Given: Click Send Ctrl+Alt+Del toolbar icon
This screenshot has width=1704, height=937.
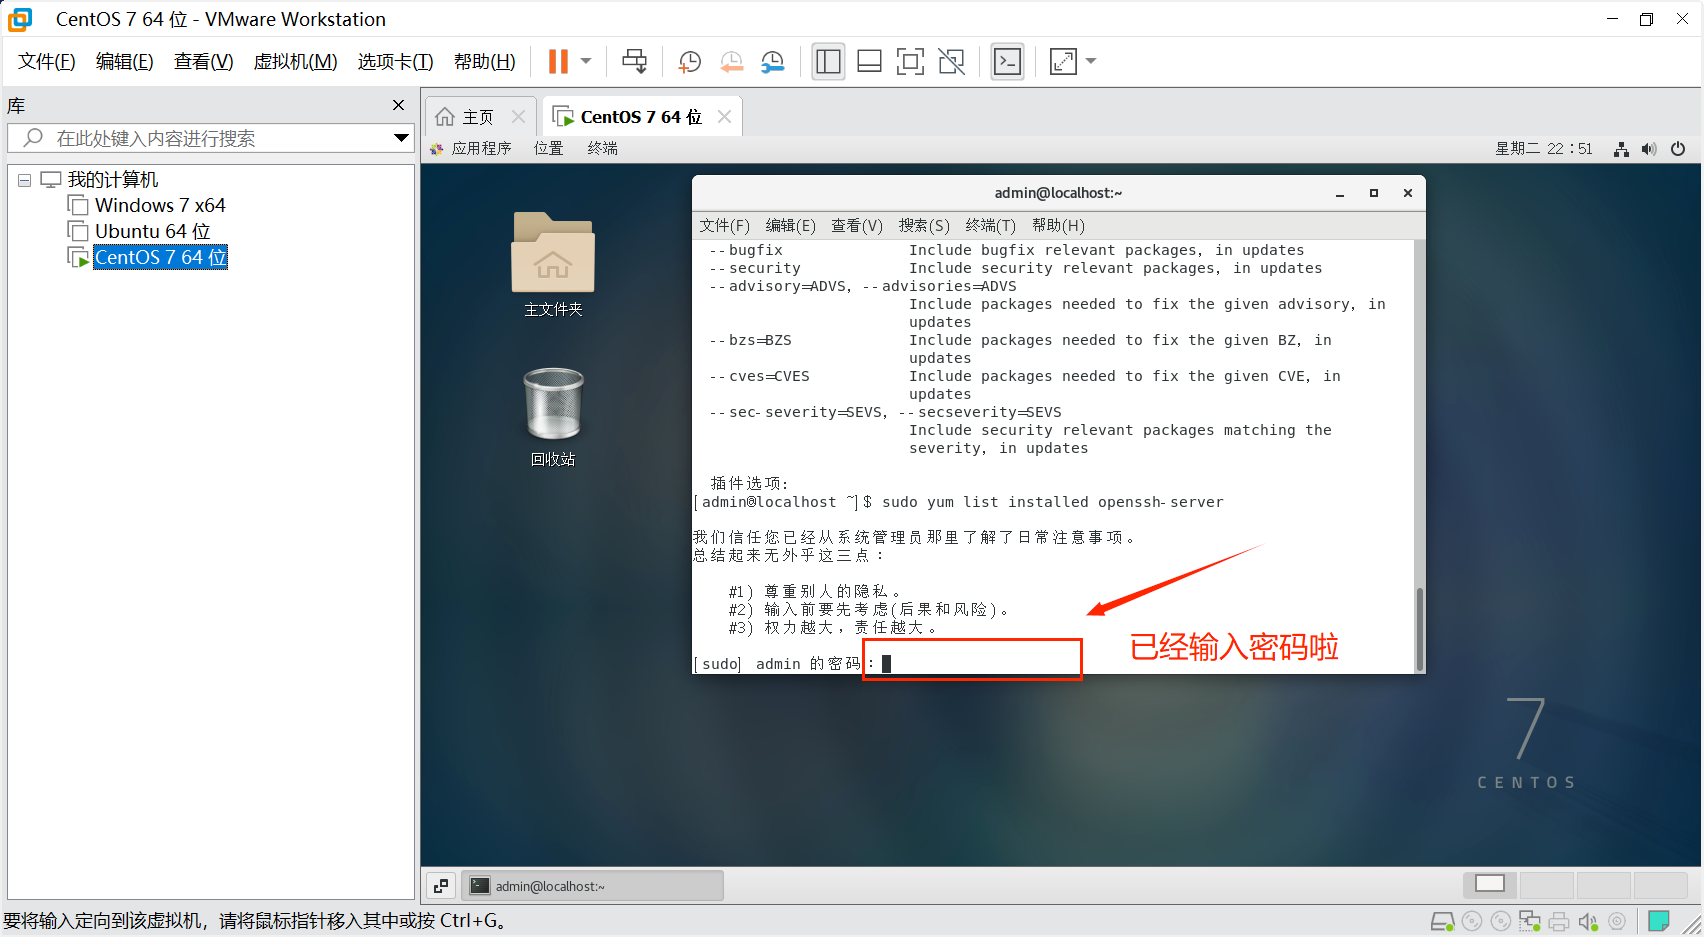Looking at the screenshot, I should pyautogui.click(x=634, y=61).
